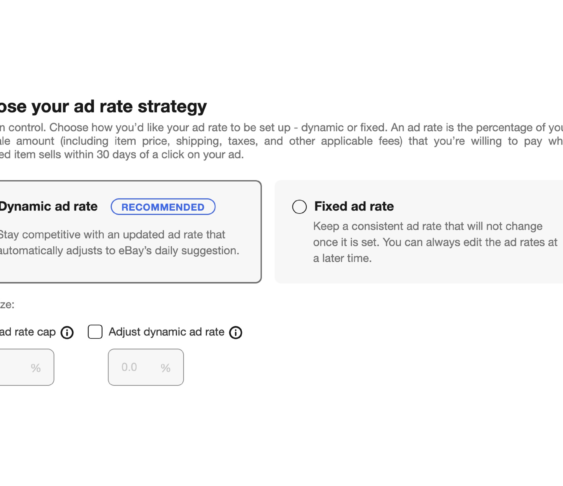This screenshot has height=486, width=563.
Task: Click the intro paragraph about ad rates
Action: pyautogui.click(x=282, y=141)
